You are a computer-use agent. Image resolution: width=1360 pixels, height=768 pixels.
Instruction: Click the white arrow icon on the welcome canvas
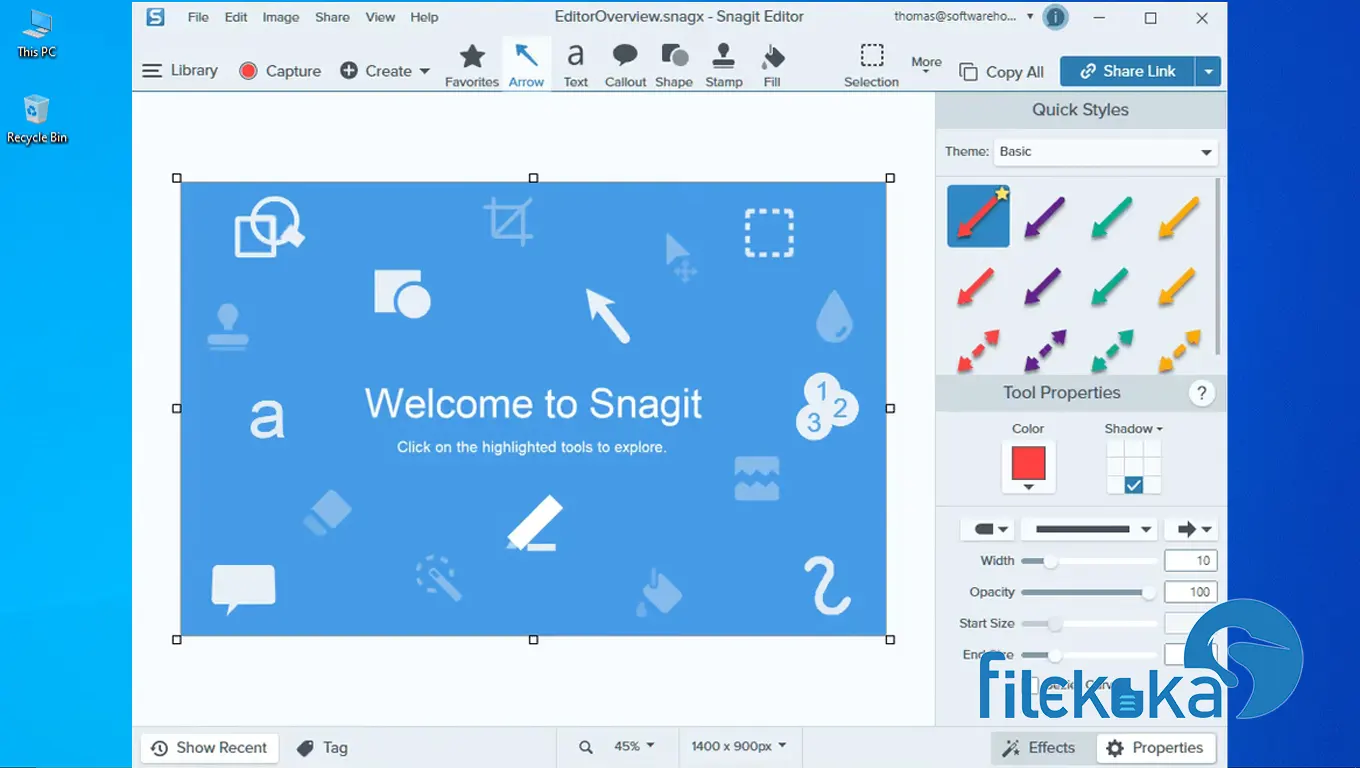coord(607,315)
